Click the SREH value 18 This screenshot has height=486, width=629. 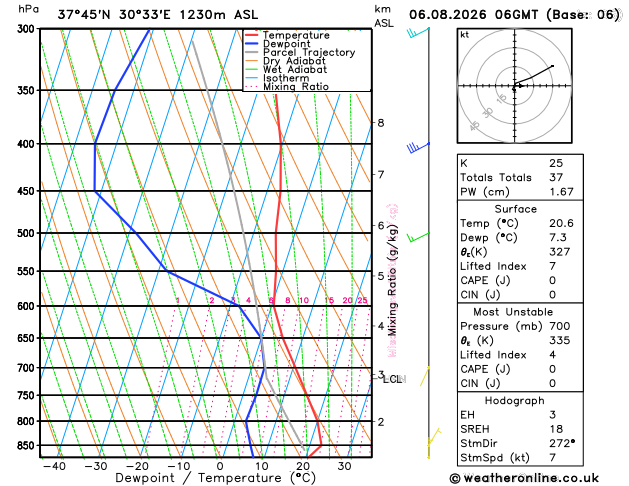[556, 429]
